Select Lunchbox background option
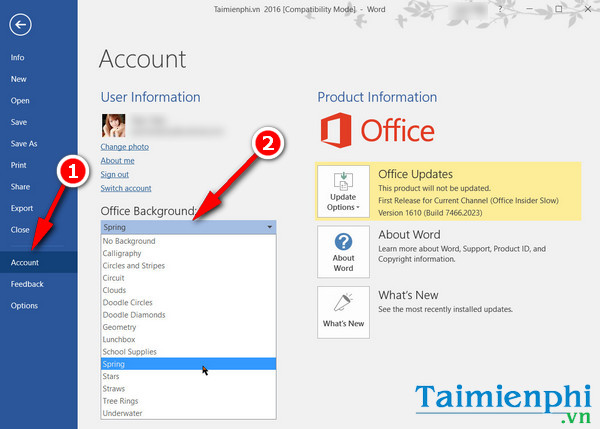The width and height of the screenshot is (600, 429). [x=188, y=339]
